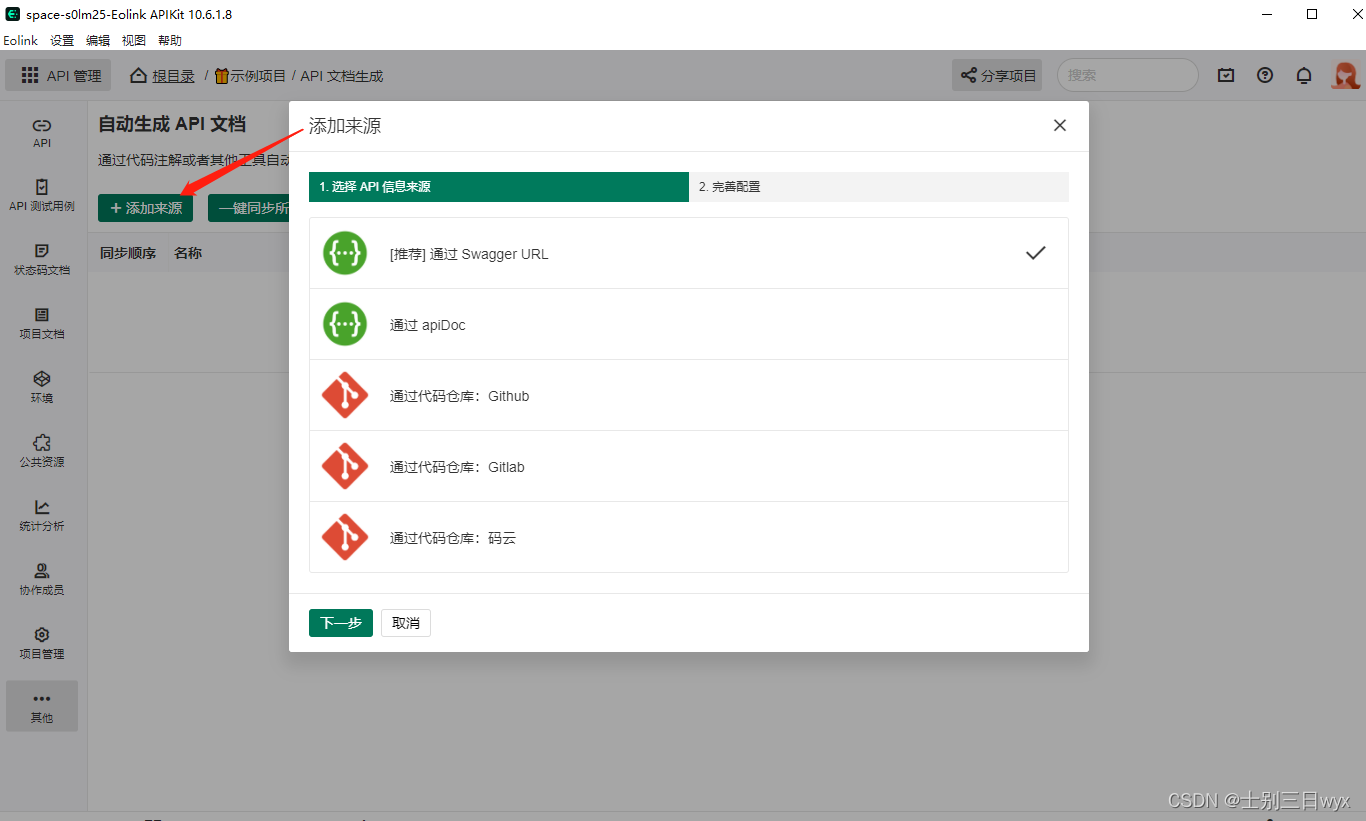Select 其他 in sidebar

[42, 707]
